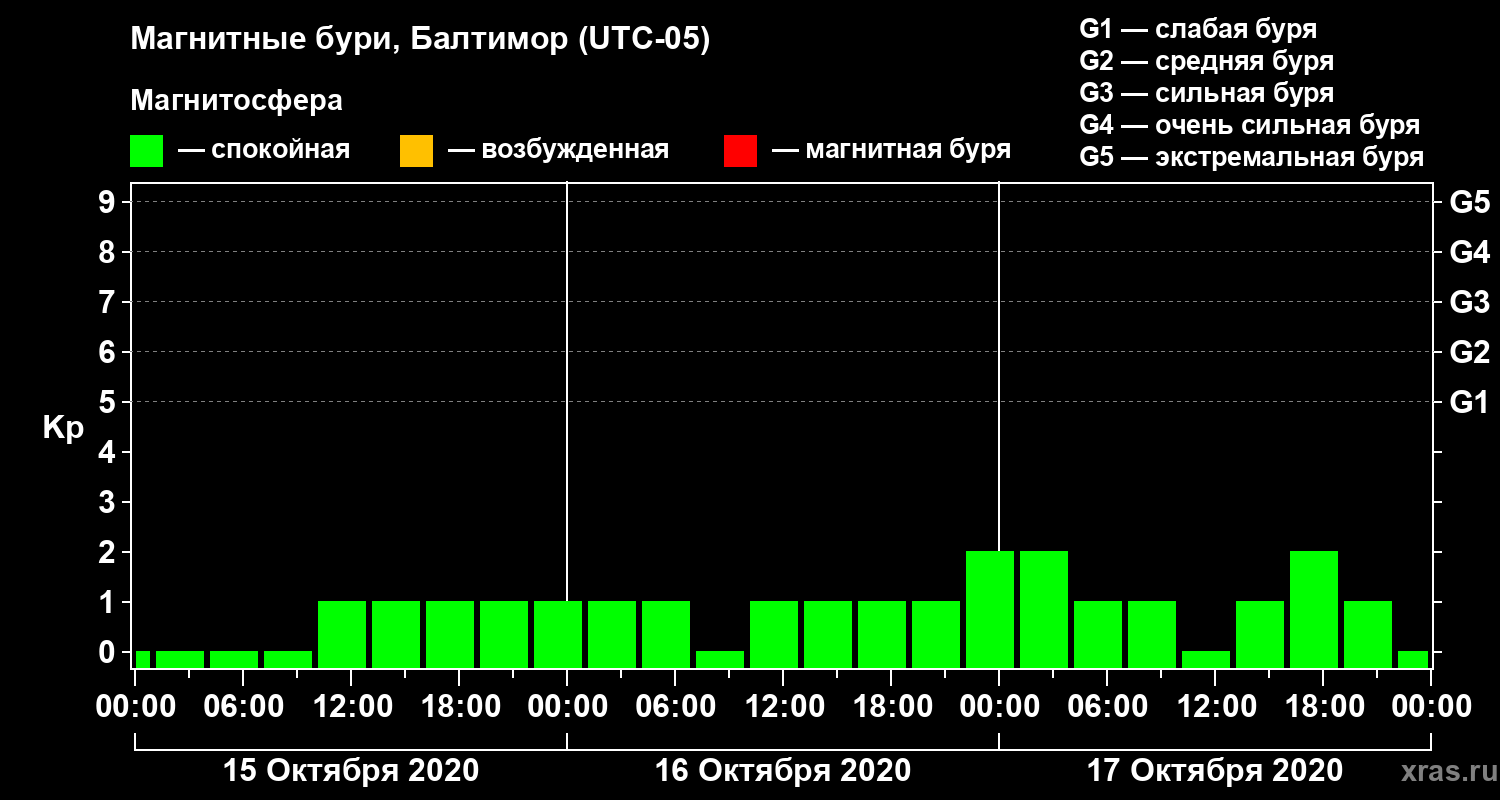Click the 'G2 — средняя буря' legend line

[x=1207, y=61]
